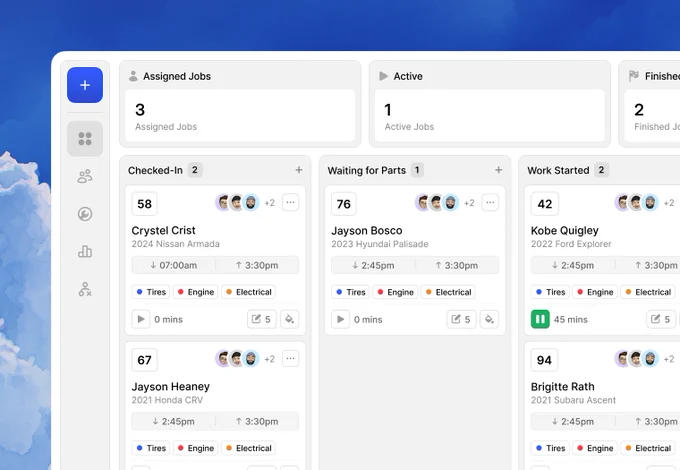Open the more options menu on Crystel Crist's card
The image size is (680, 470).
click(x=291, y=202)
